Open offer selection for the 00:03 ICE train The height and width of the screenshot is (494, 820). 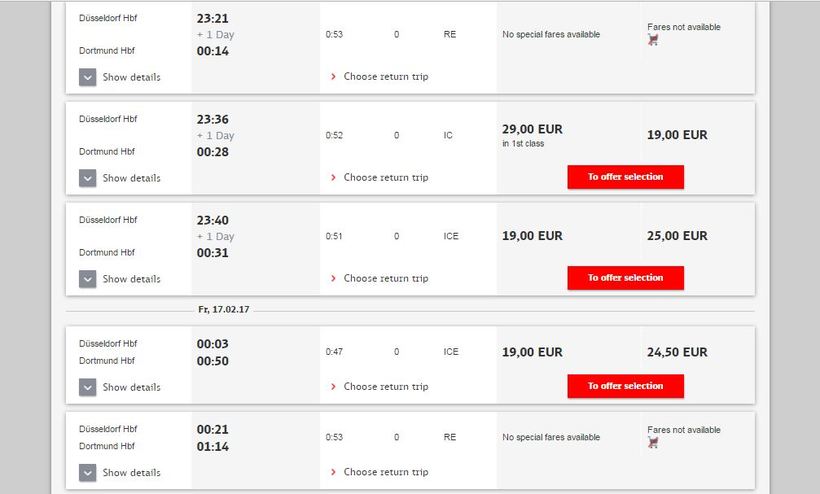[x=625, y=386]
